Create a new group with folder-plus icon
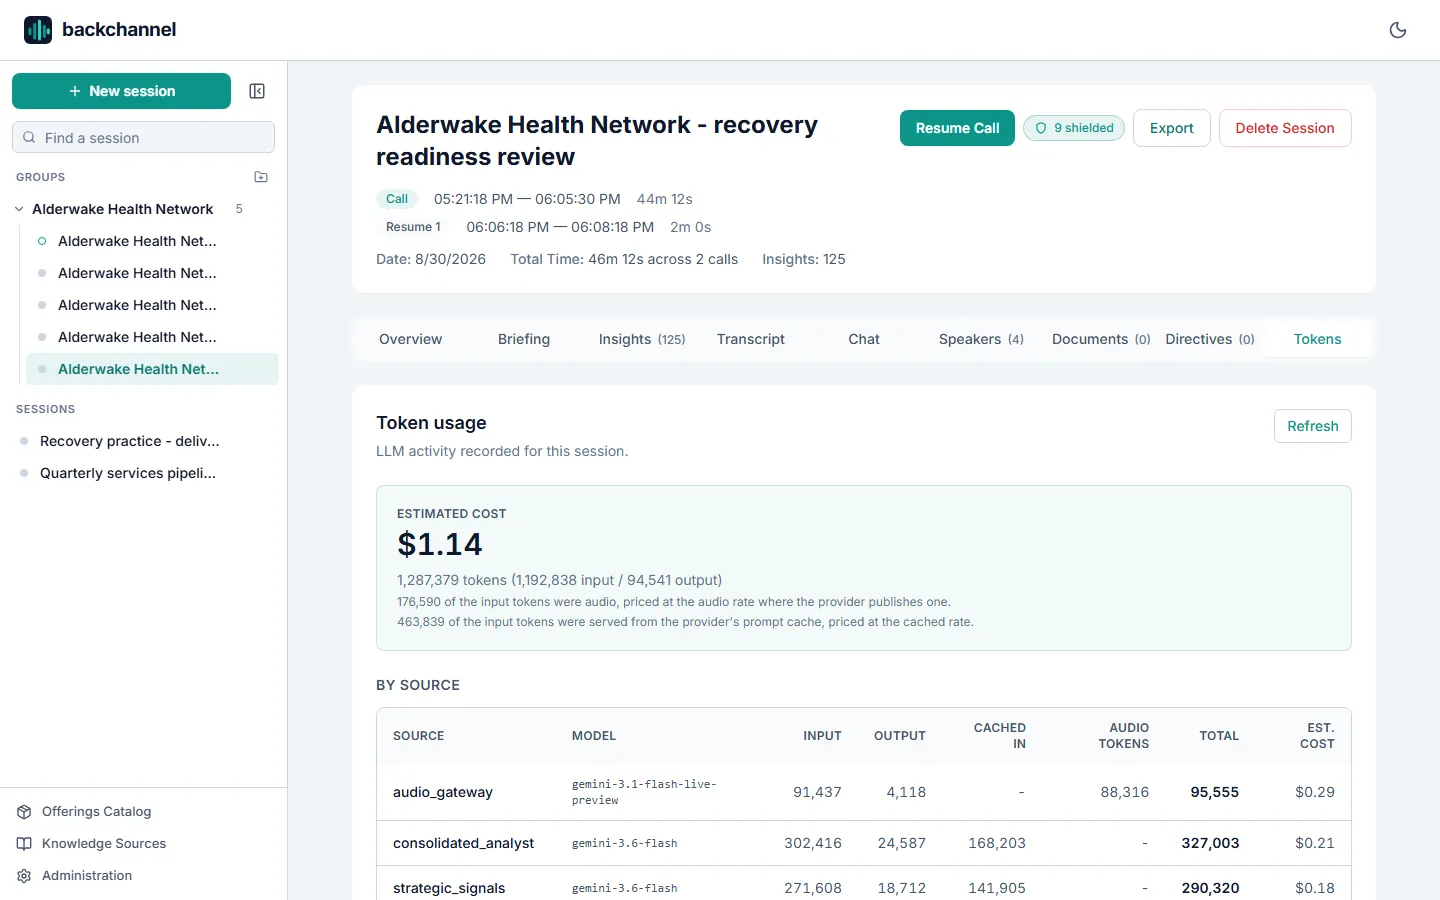The image size is (1440, 900). pyautogui.click(x=261, y=177)
